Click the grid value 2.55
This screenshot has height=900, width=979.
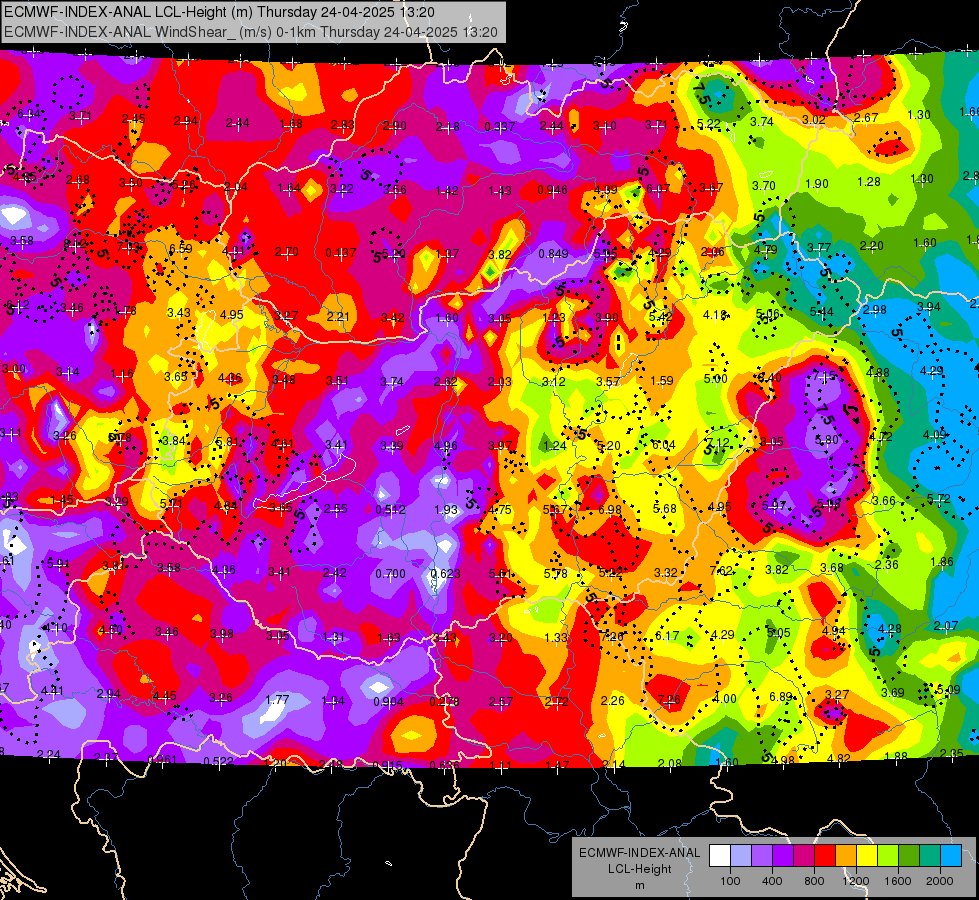coord(335,509)
